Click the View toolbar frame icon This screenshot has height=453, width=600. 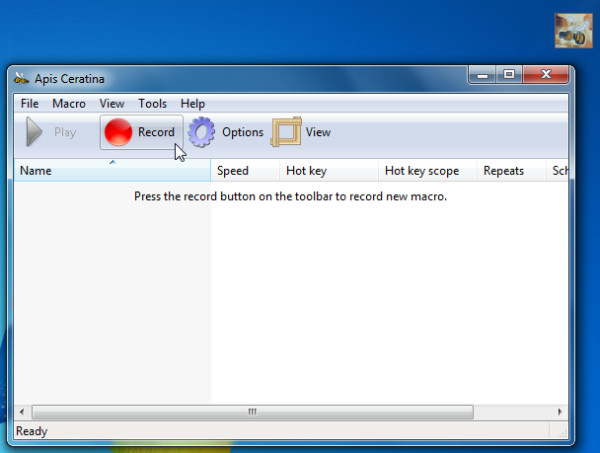point(286,132)
